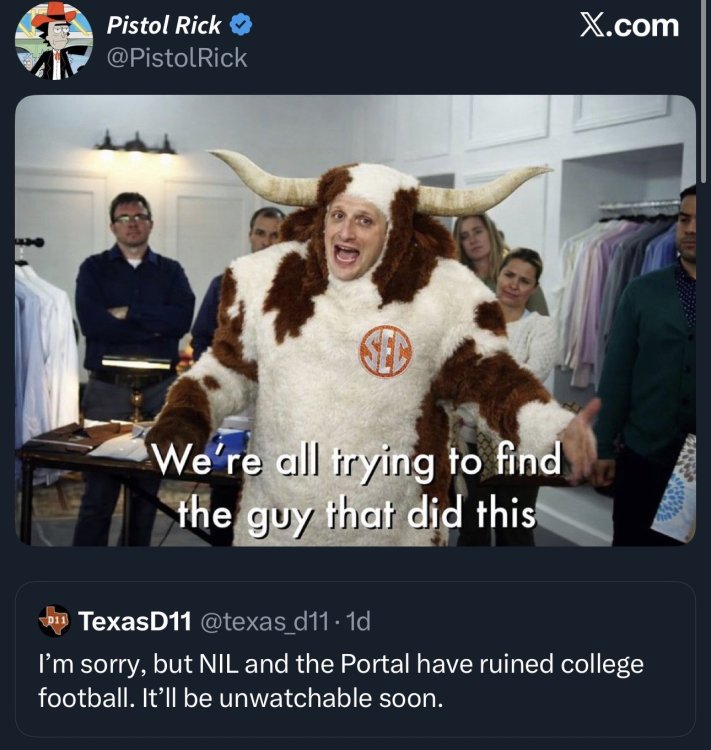The width and height of the screenshot is (711, 750).
Task: Click the left horn of the longhorn costume
Action: [x=260, y=178]
